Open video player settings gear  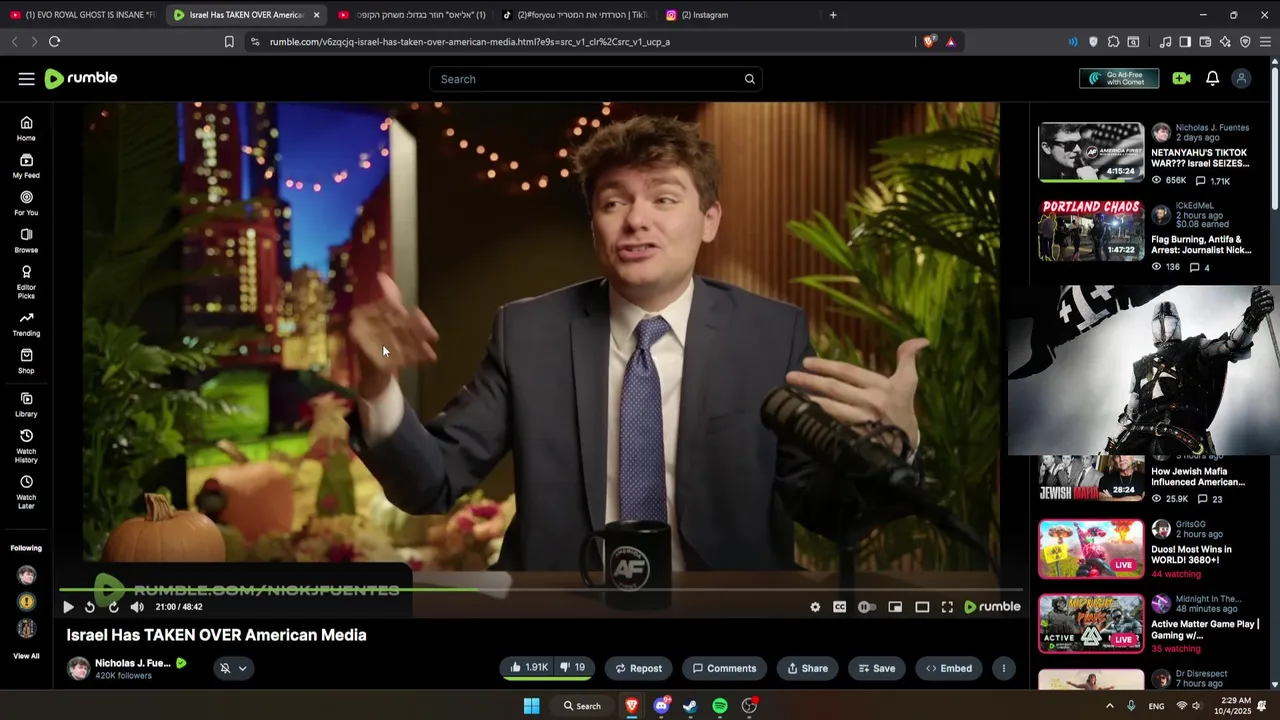[x=815, y=607]
